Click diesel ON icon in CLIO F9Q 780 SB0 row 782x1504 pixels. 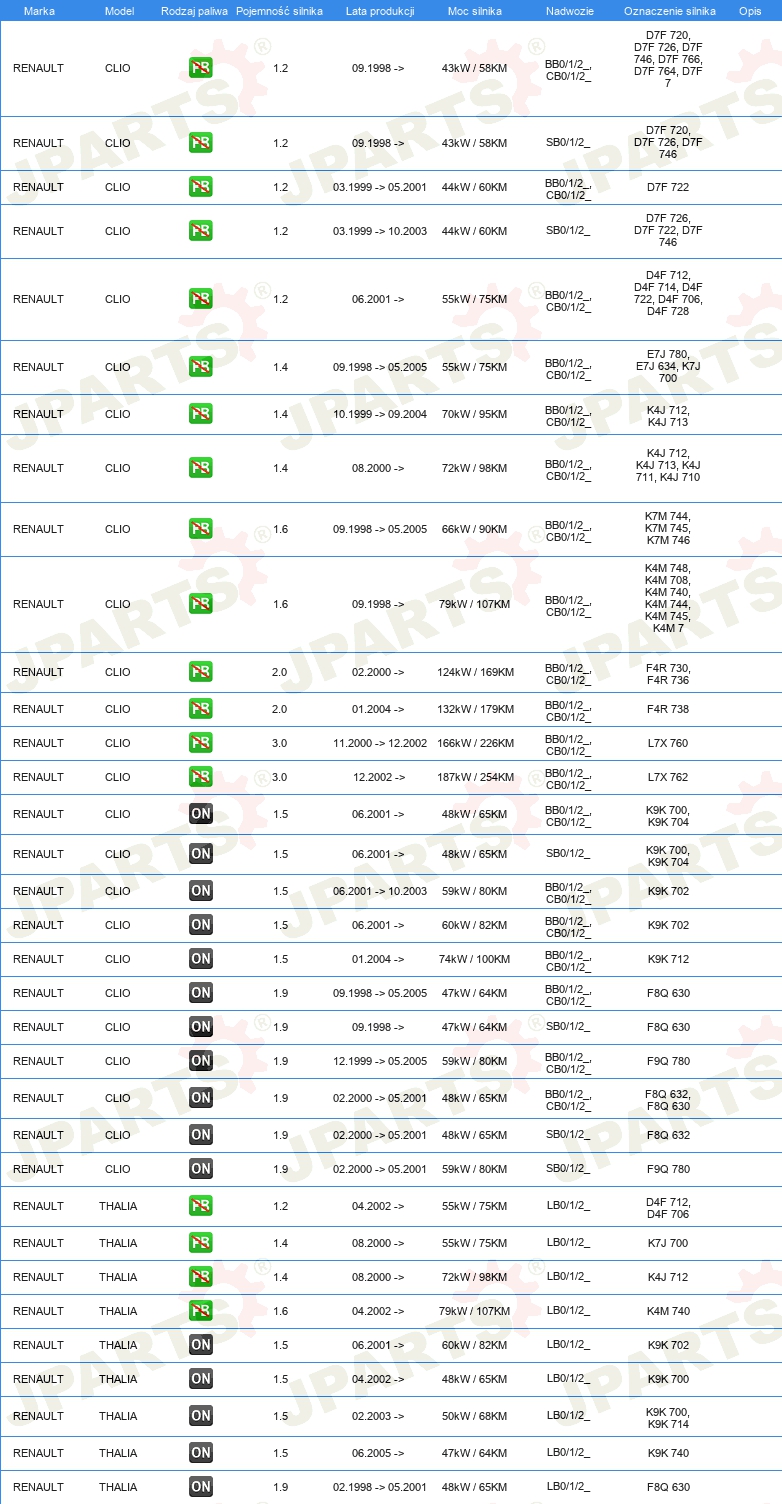point(201,1169)
